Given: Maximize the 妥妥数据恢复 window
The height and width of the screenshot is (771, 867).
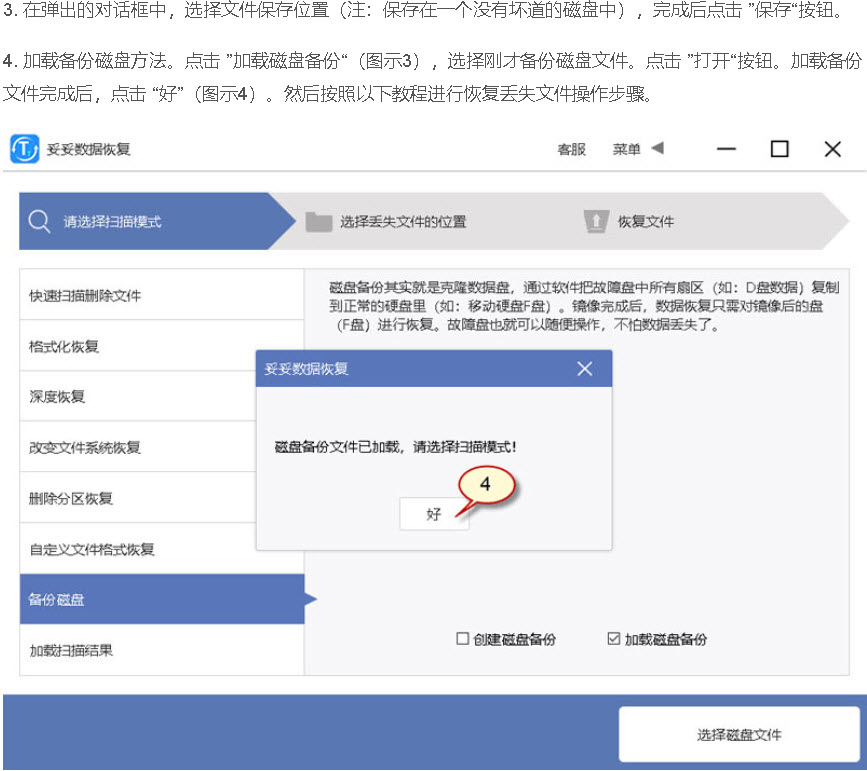Looking at the screenshot, I should click(780, 149).
